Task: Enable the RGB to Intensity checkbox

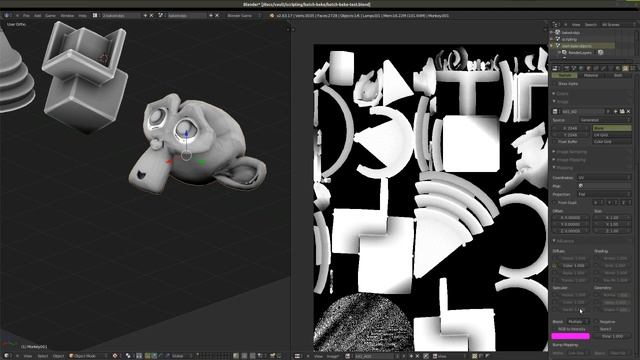Action: (x=555, y=329)
